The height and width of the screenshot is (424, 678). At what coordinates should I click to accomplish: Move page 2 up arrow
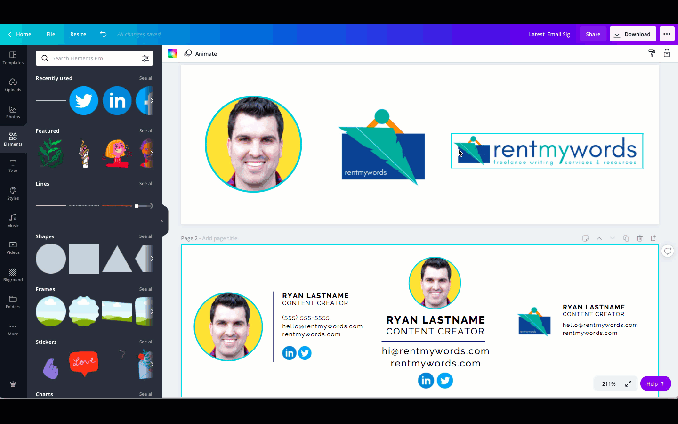tap(599, 238)
